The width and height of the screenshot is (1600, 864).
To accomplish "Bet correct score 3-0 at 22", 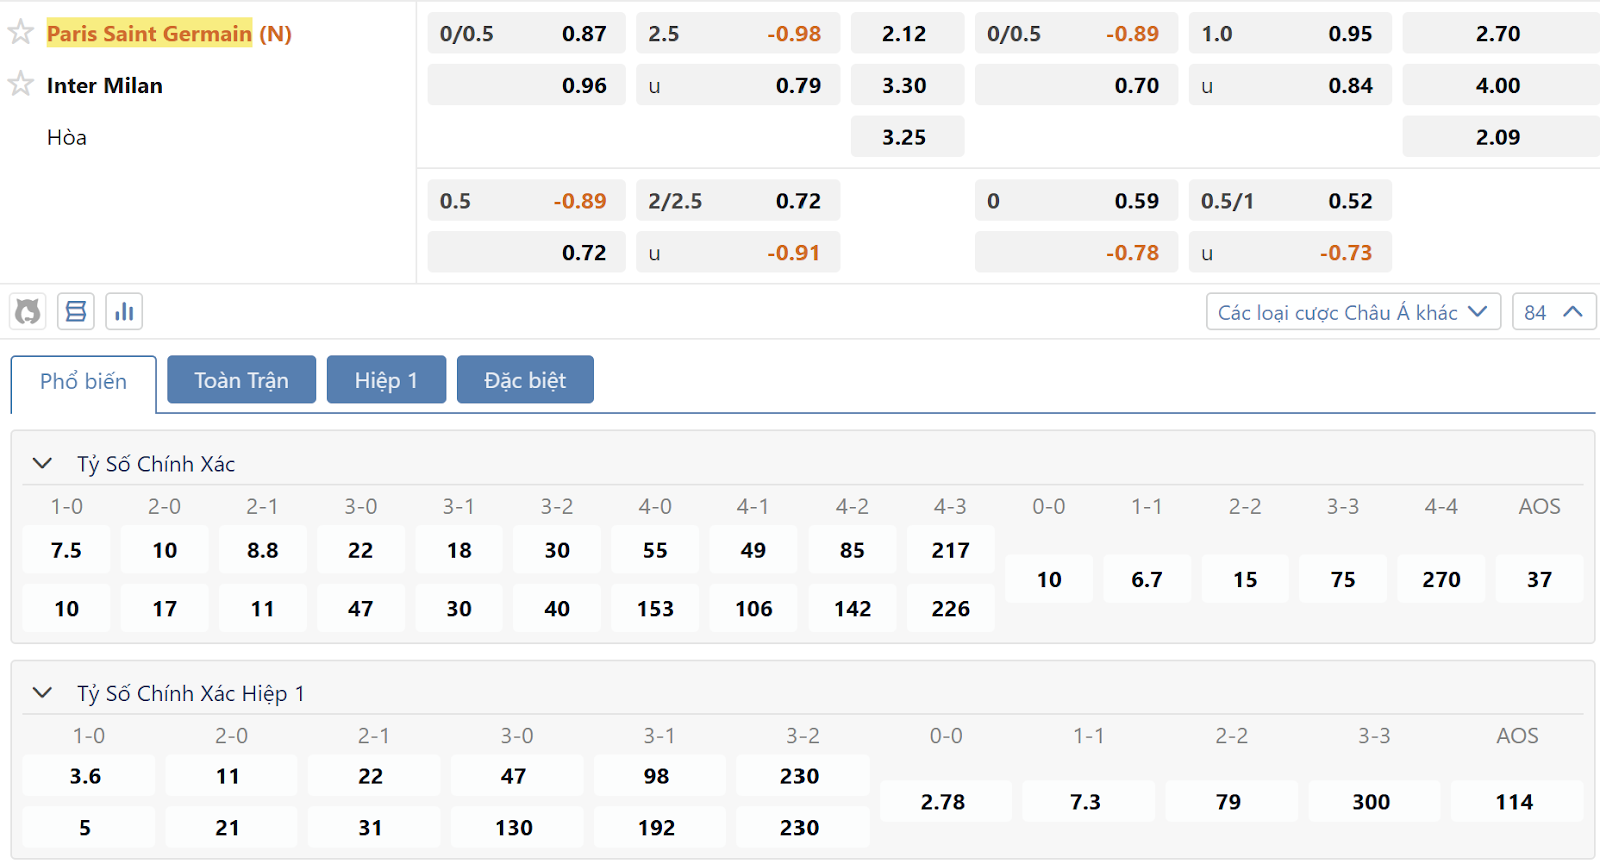I will 361,550.
